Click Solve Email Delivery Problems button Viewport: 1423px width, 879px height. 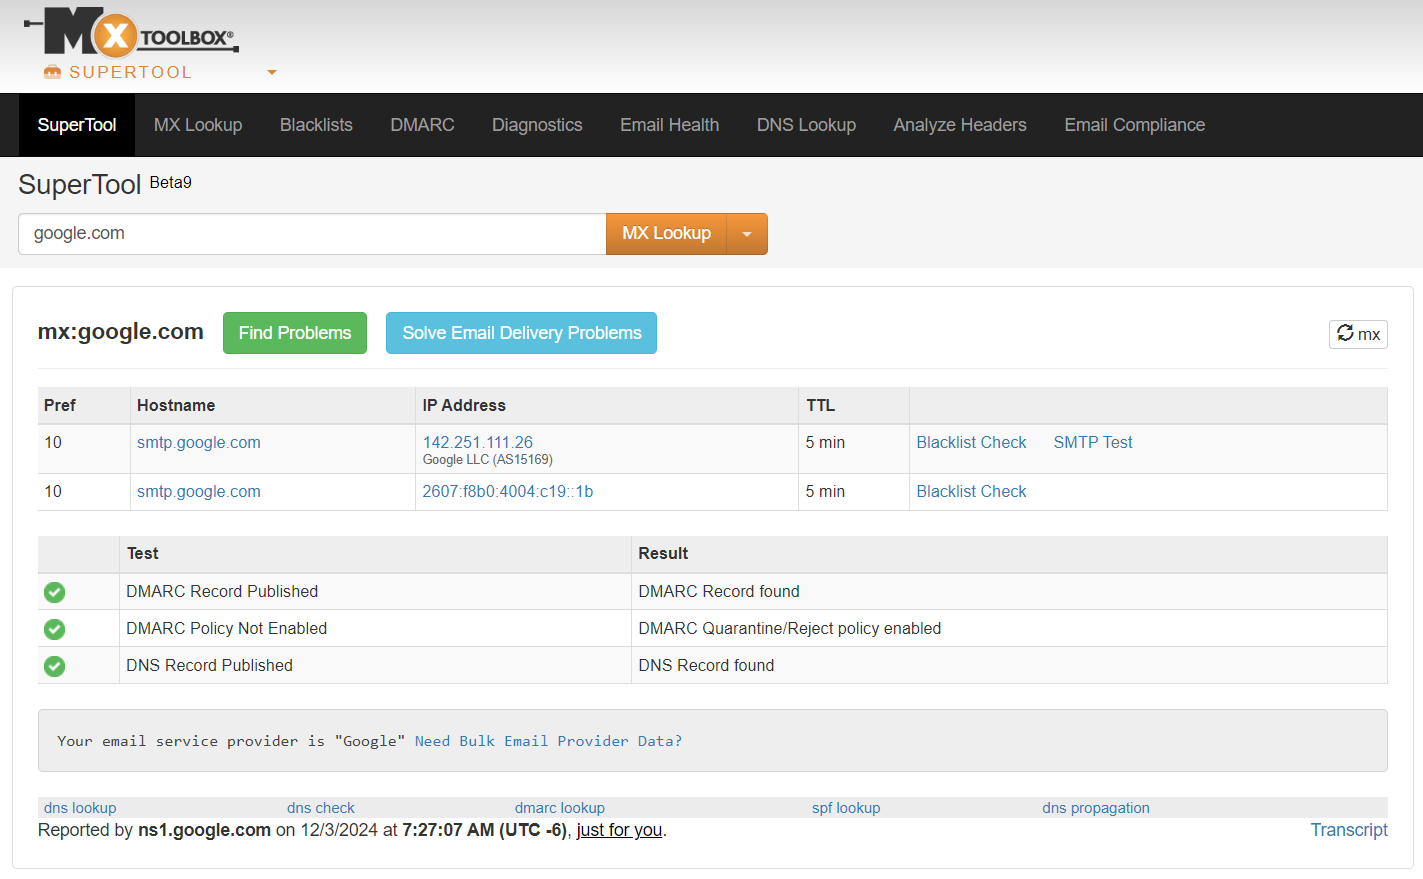521,333
